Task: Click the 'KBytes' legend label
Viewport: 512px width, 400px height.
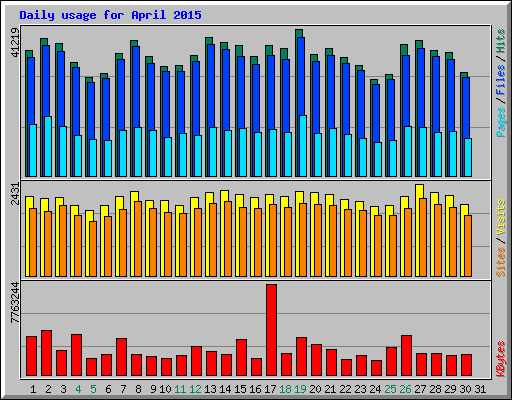Action: click(501, 359)
